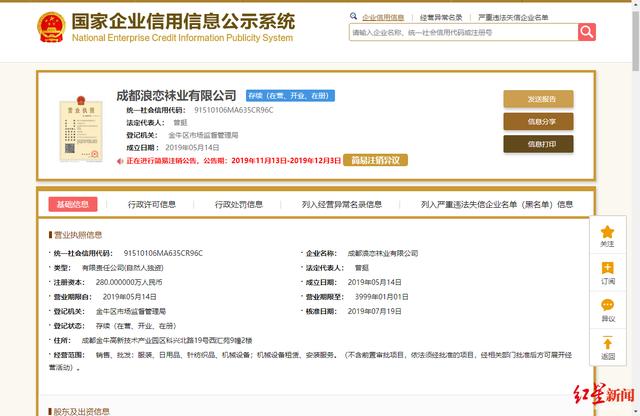Click the header 成立日期 value 2019年05月14日
Screen dimensions: 640x416
(192, 147)
